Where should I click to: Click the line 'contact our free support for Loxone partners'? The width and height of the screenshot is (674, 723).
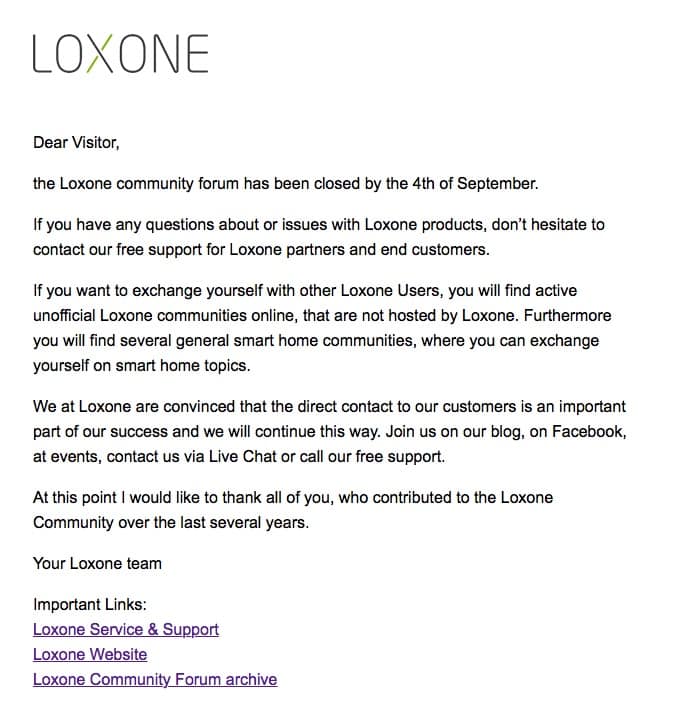coord(261,249)
